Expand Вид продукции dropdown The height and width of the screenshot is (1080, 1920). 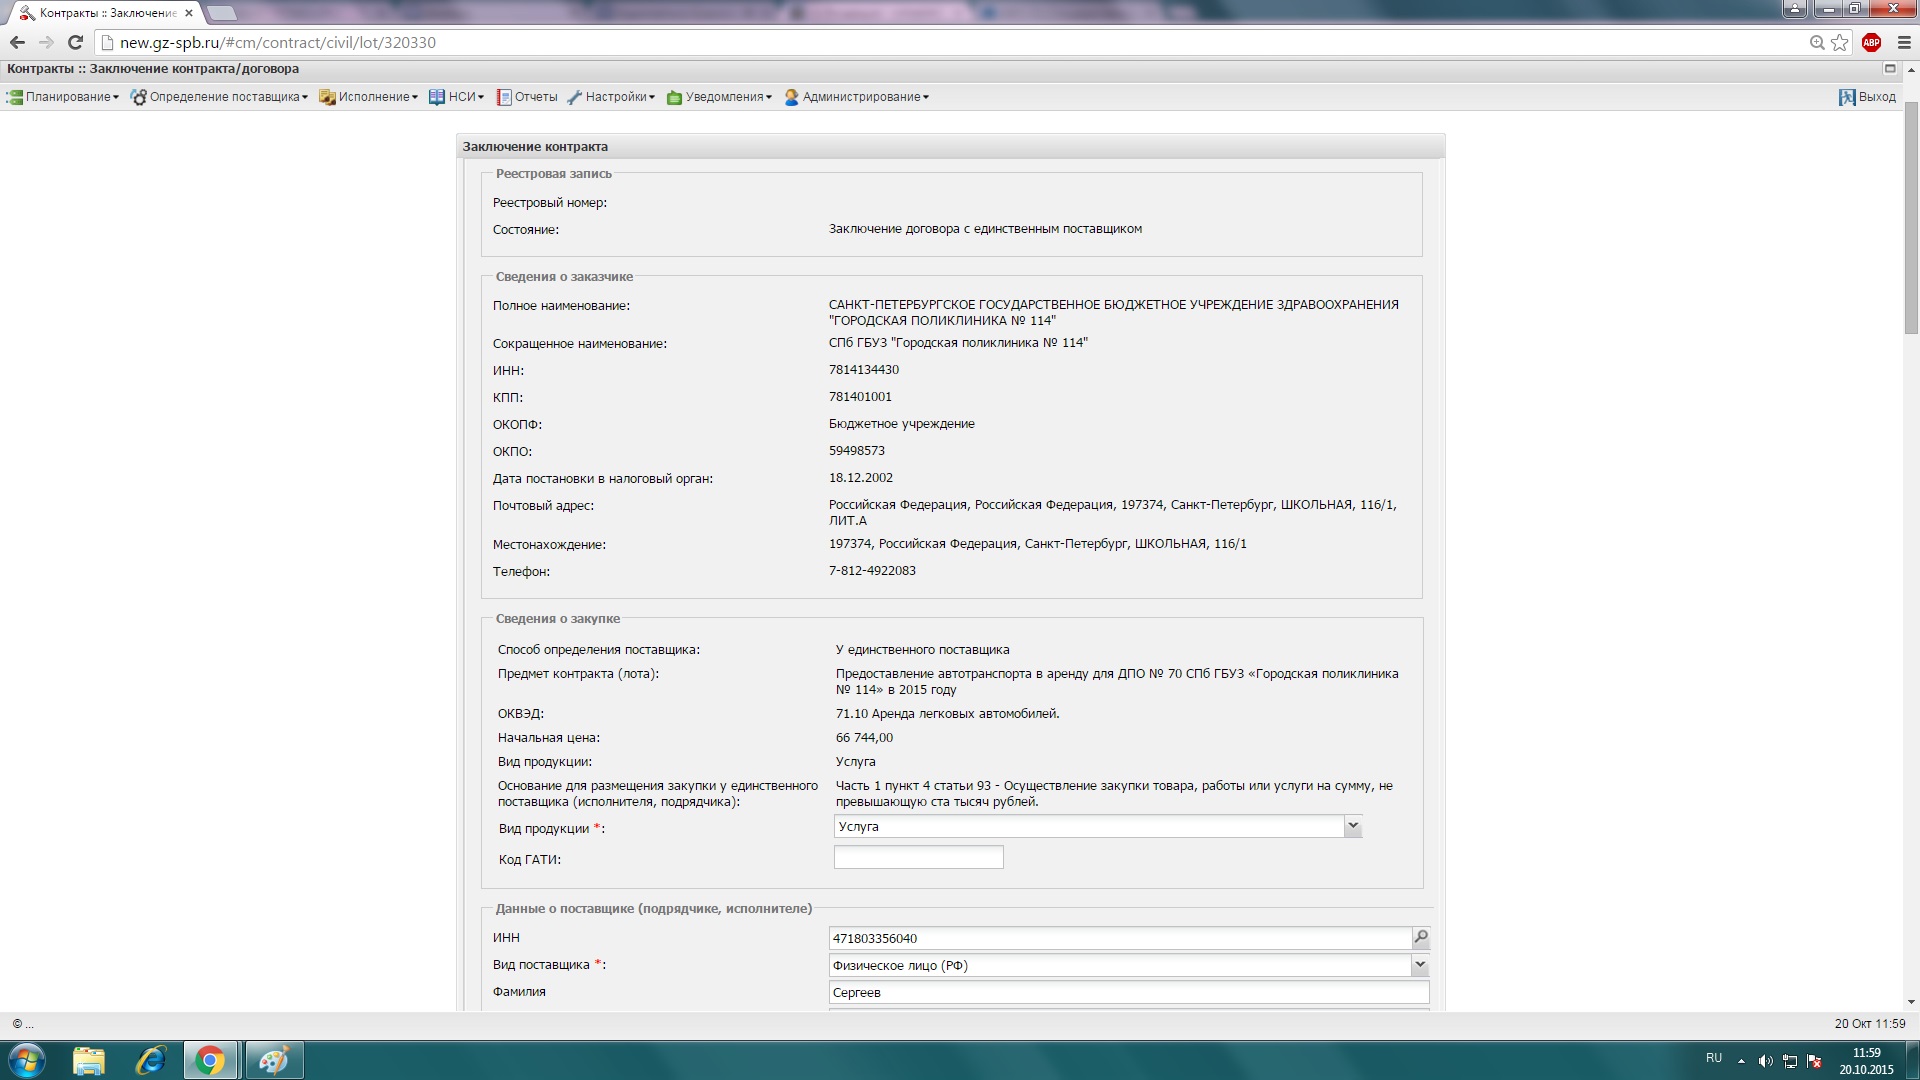pyautogui.click(x=1352, y=826)
